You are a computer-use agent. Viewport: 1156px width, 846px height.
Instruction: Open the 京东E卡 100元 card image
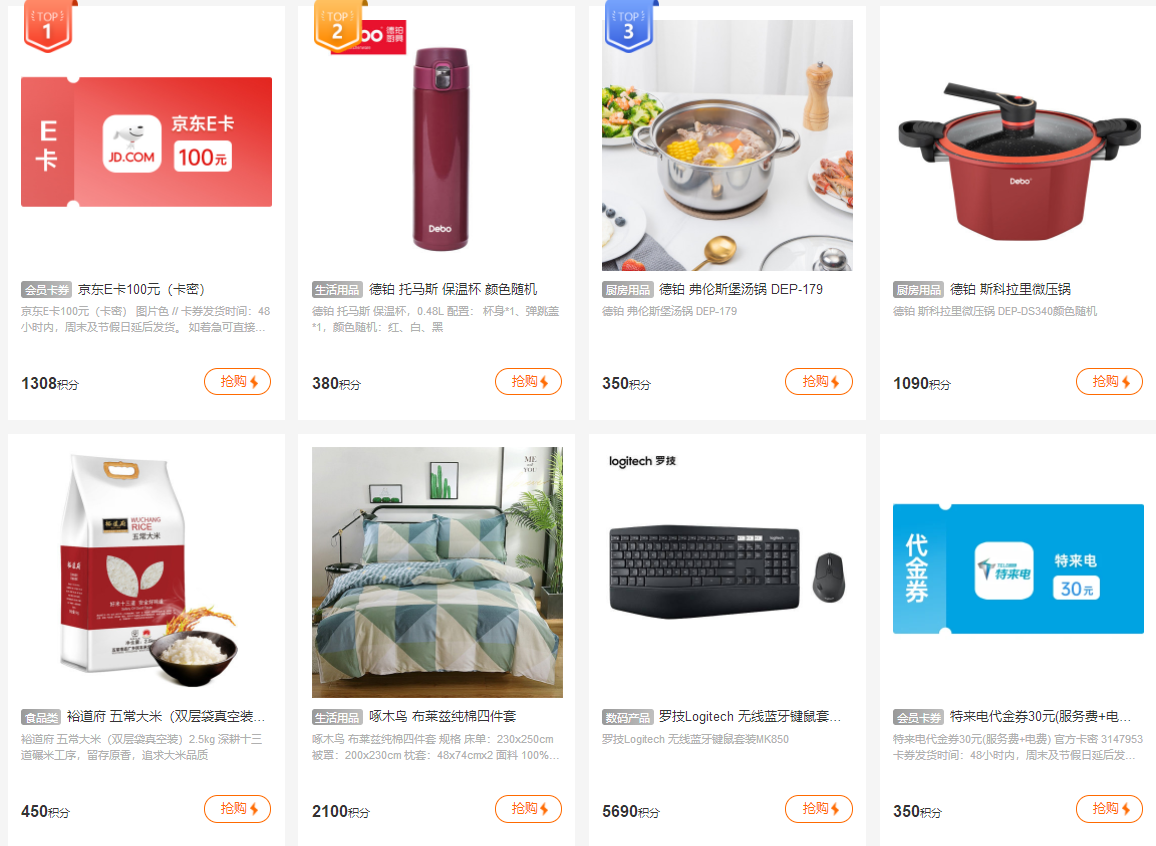(x=146, y=142)
